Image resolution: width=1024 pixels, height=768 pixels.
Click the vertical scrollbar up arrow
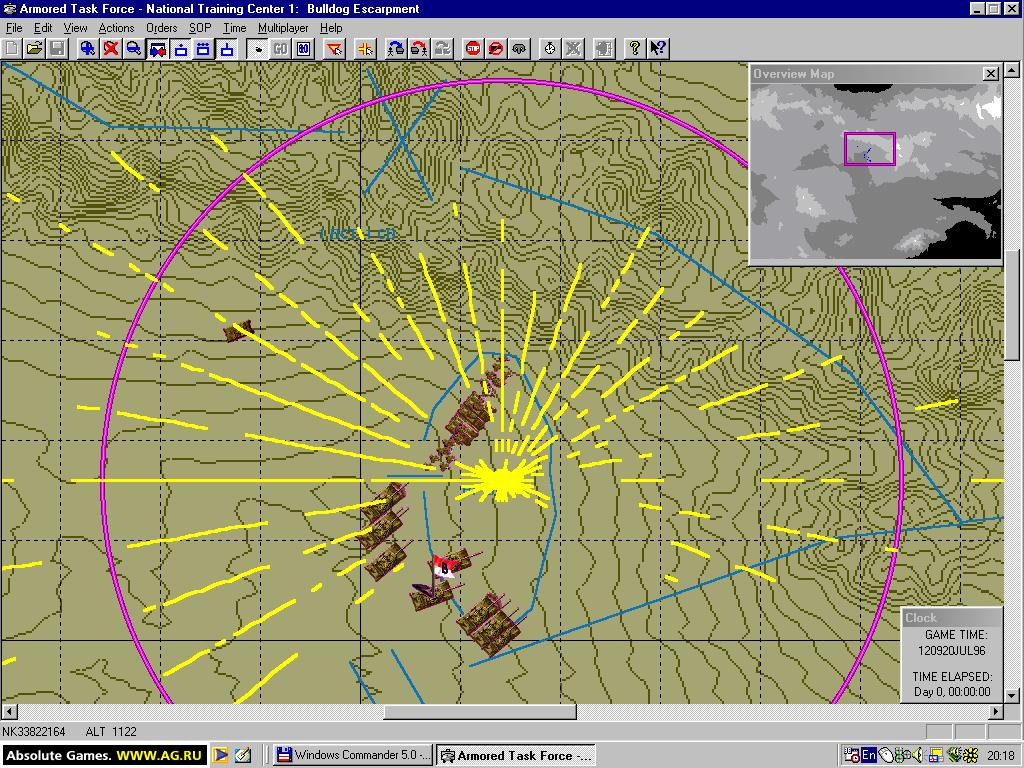(1012, 69)
